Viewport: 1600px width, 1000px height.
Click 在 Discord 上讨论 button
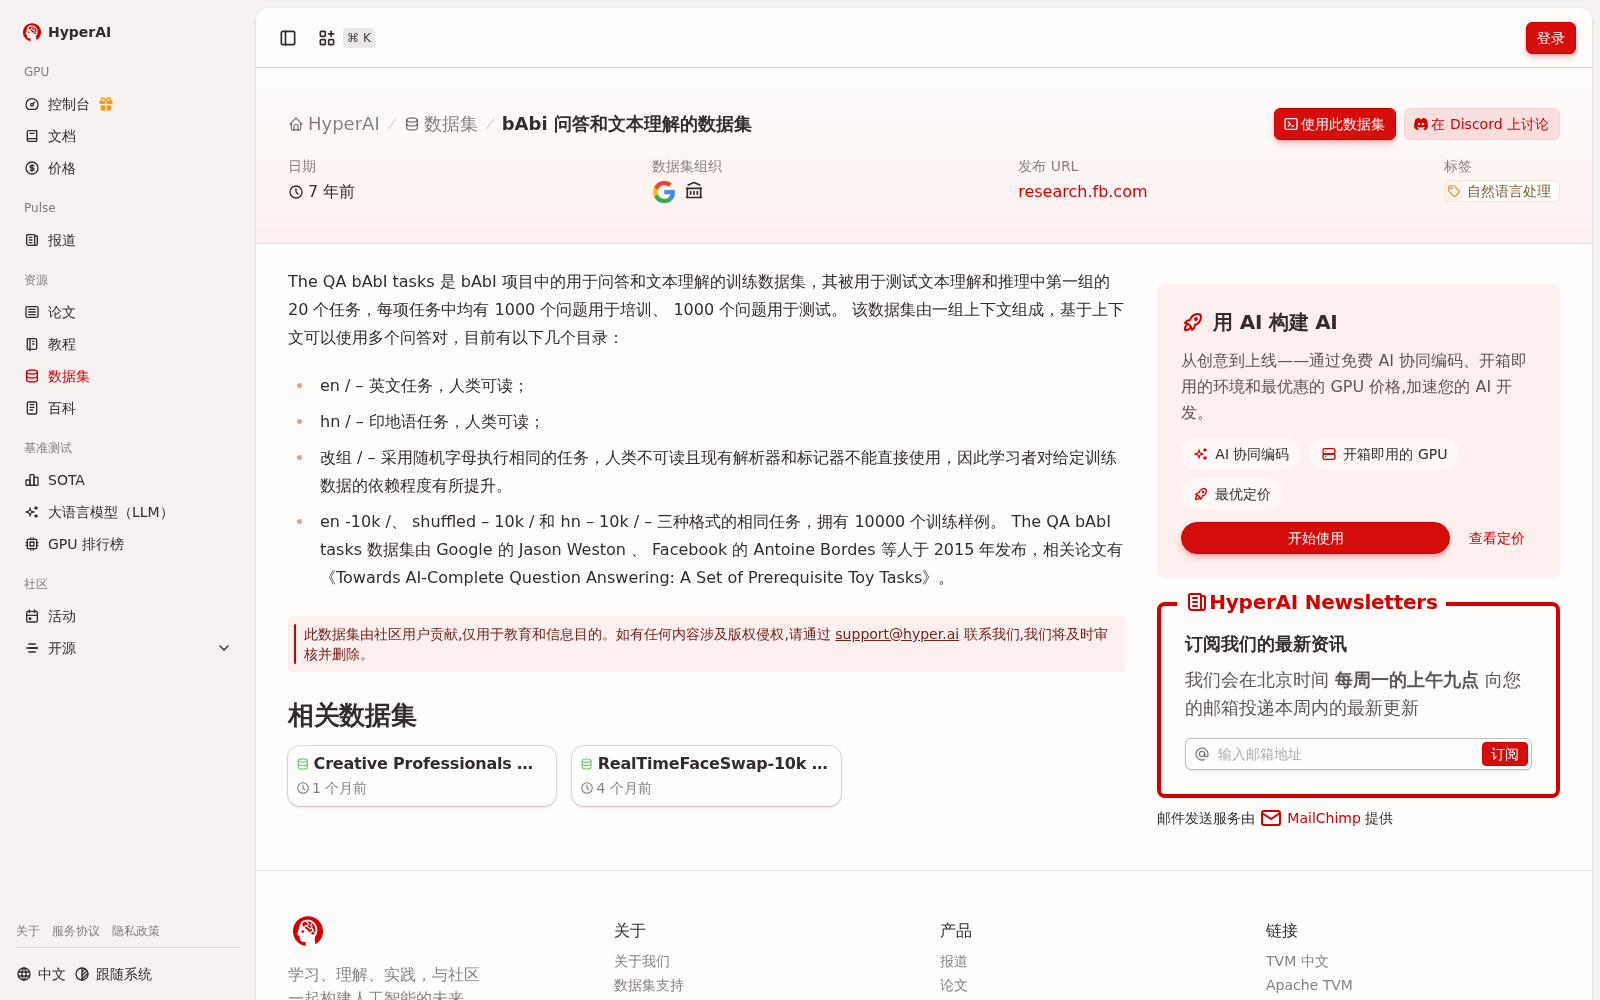1481,124
